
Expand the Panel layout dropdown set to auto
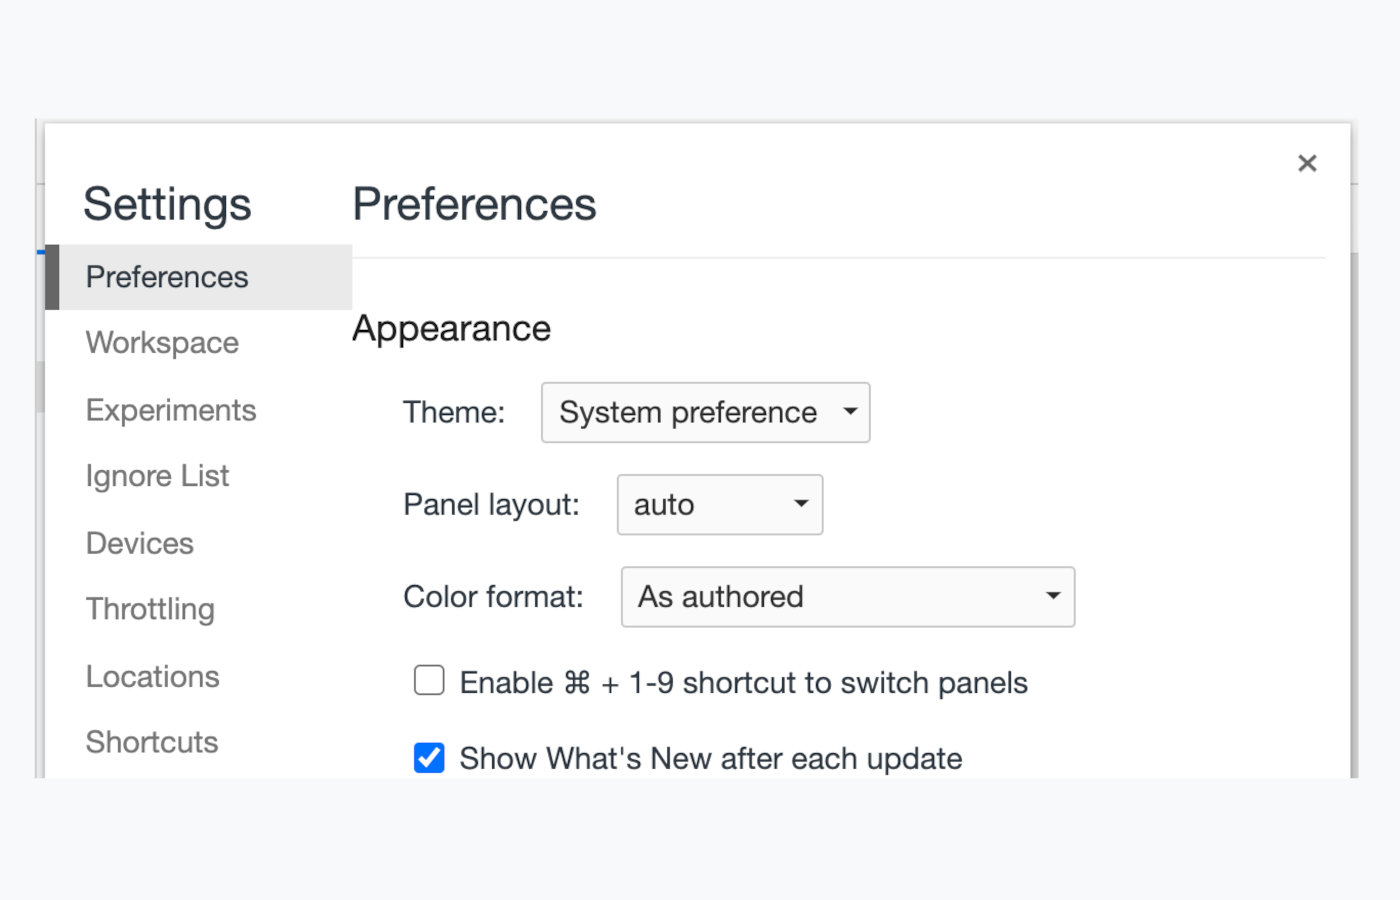point(720,504)
